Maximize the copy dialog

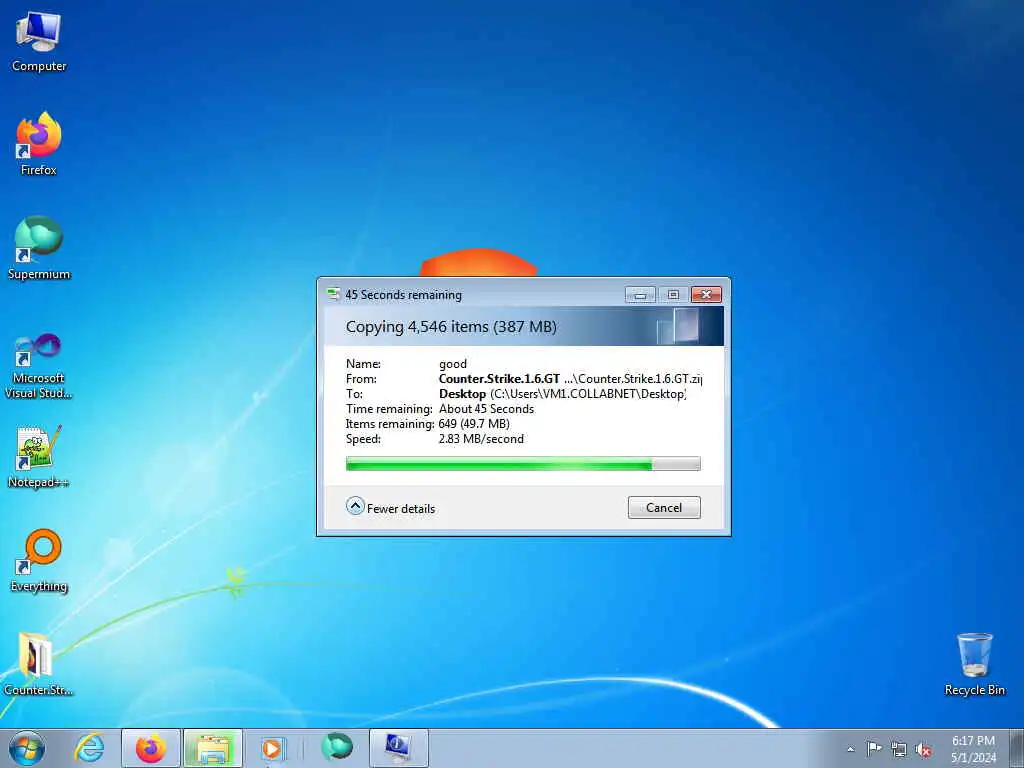(673, 295)
